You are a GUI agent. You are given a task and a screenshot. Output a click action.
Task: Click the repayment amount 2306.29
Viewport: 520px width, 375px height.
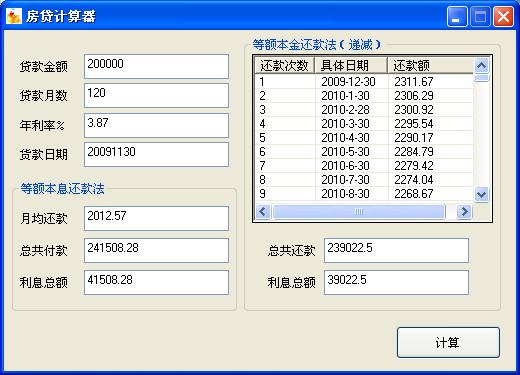(414, 96)
